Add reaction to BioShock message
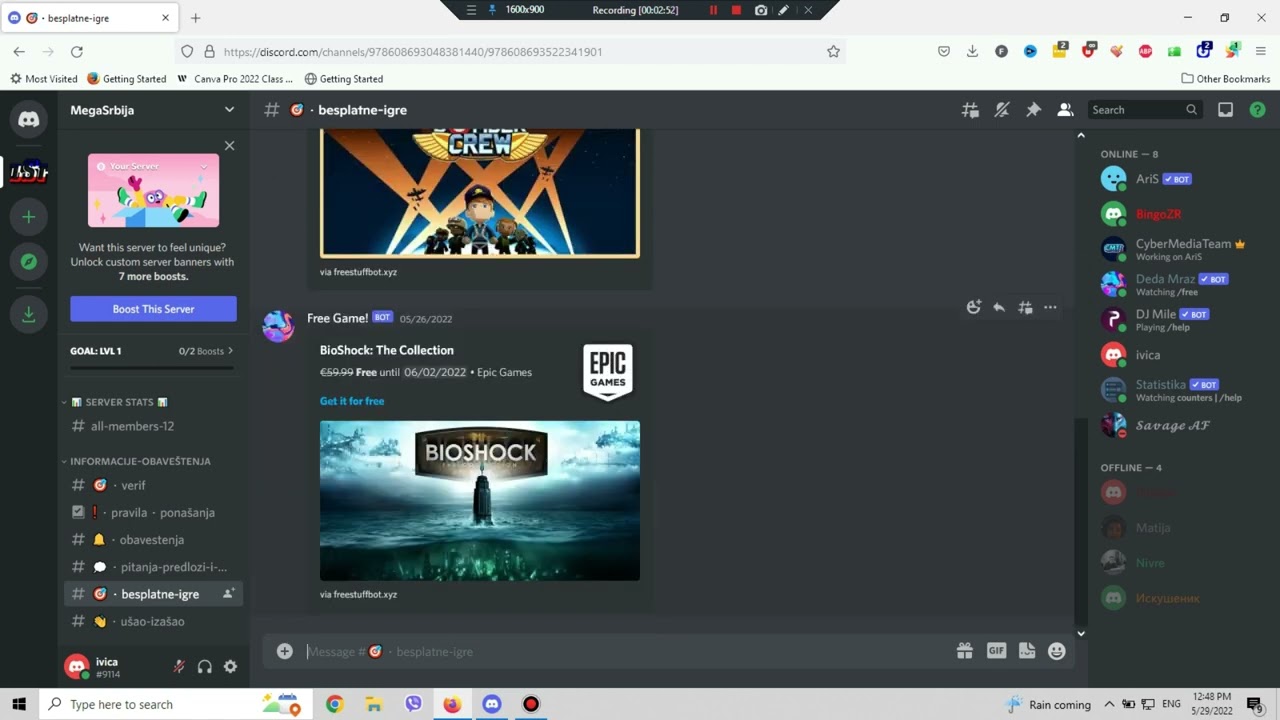Screen dimensions: 1280x720 click(974, 307)
